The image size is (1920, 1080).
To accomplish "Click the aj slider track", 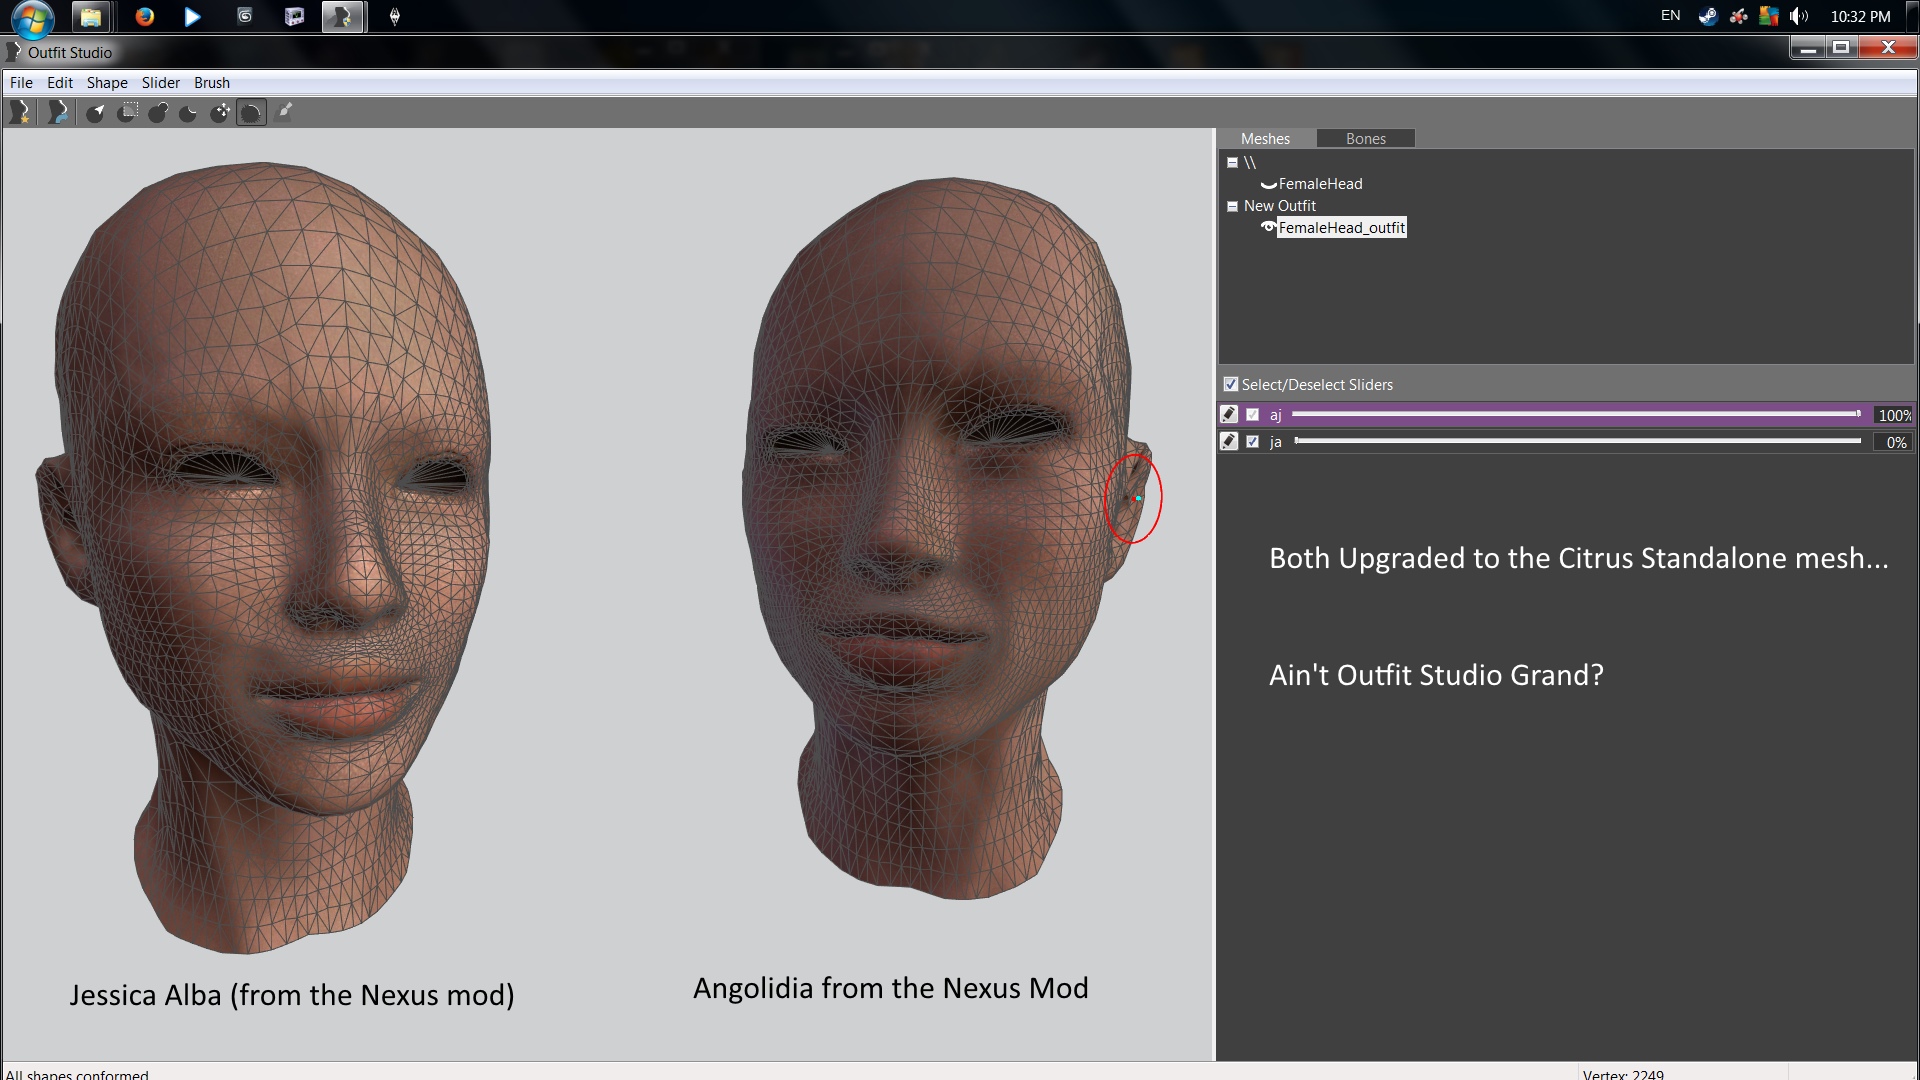I will tap(1576, 414).
